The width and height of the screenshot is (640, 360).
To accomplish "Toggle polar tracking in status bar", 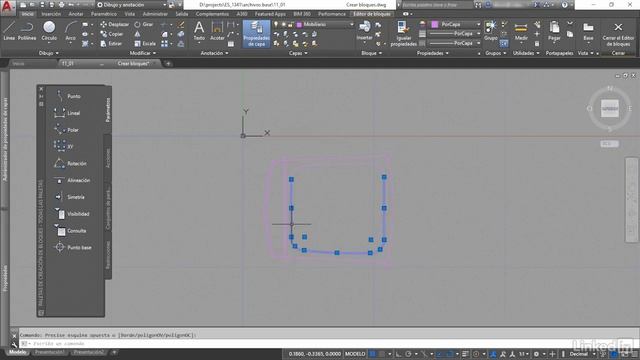I will coord(409,354).
